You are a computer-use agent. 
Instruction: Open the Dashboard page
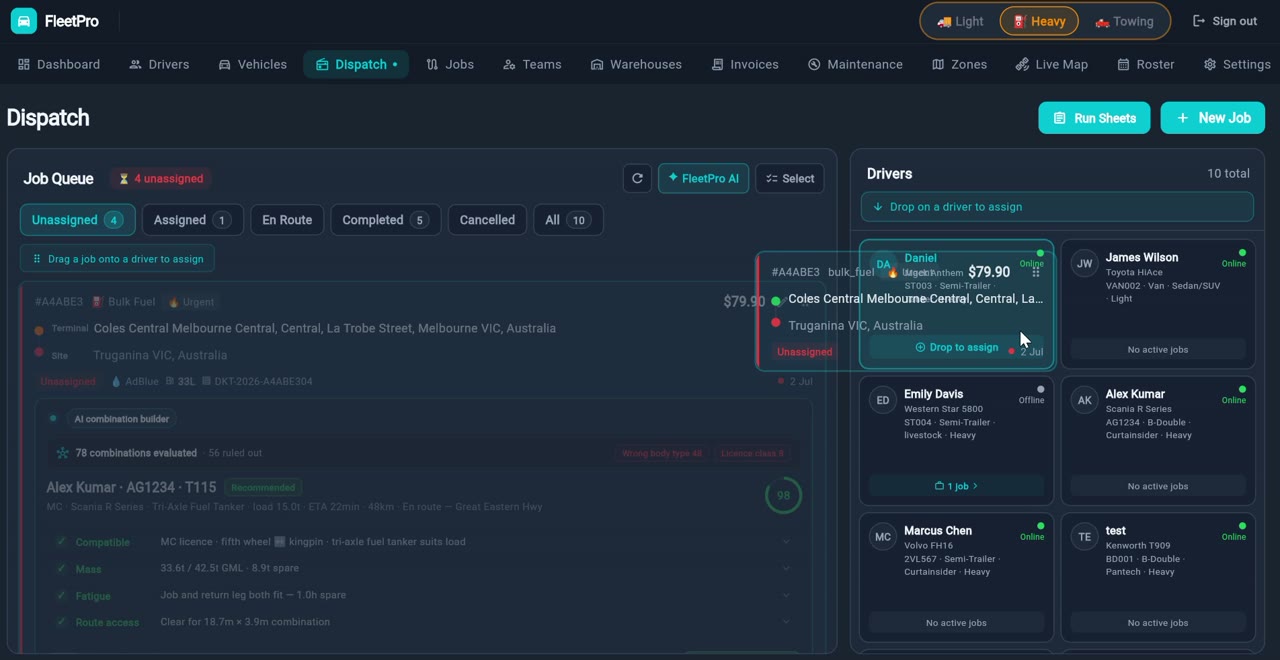(59, 64)
